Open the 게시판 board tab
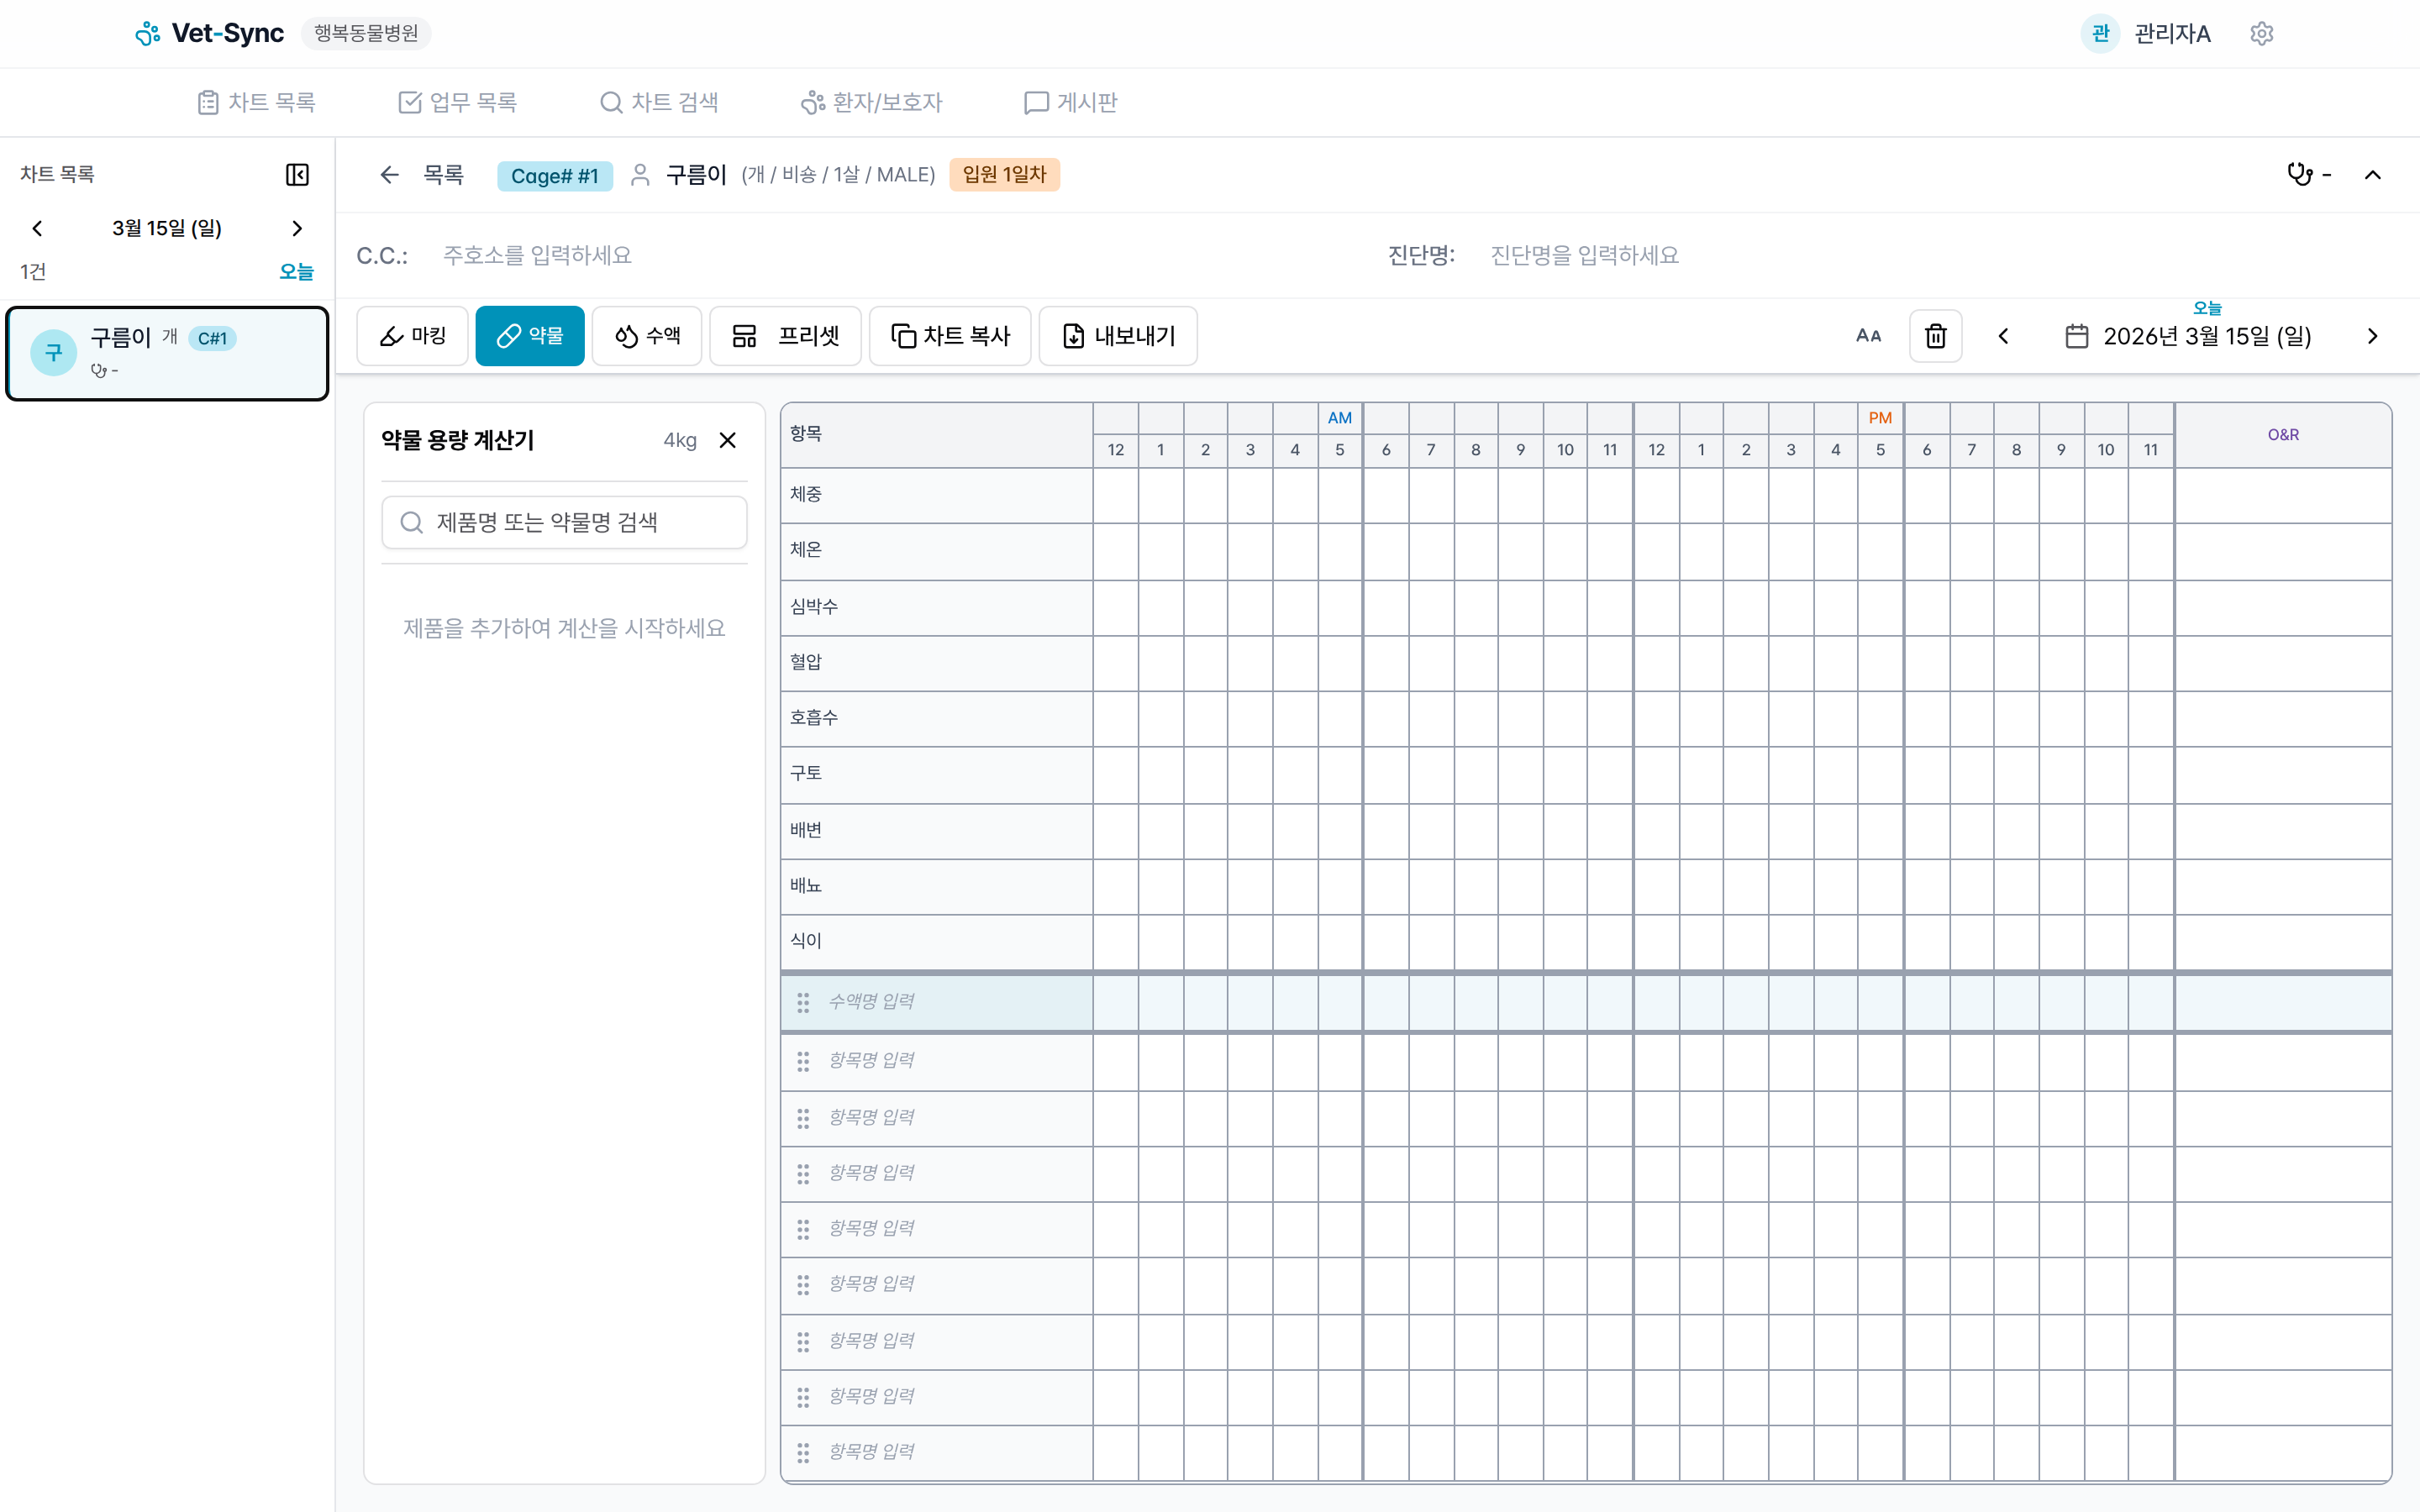2420x1512 pixels. [1070, 101]
